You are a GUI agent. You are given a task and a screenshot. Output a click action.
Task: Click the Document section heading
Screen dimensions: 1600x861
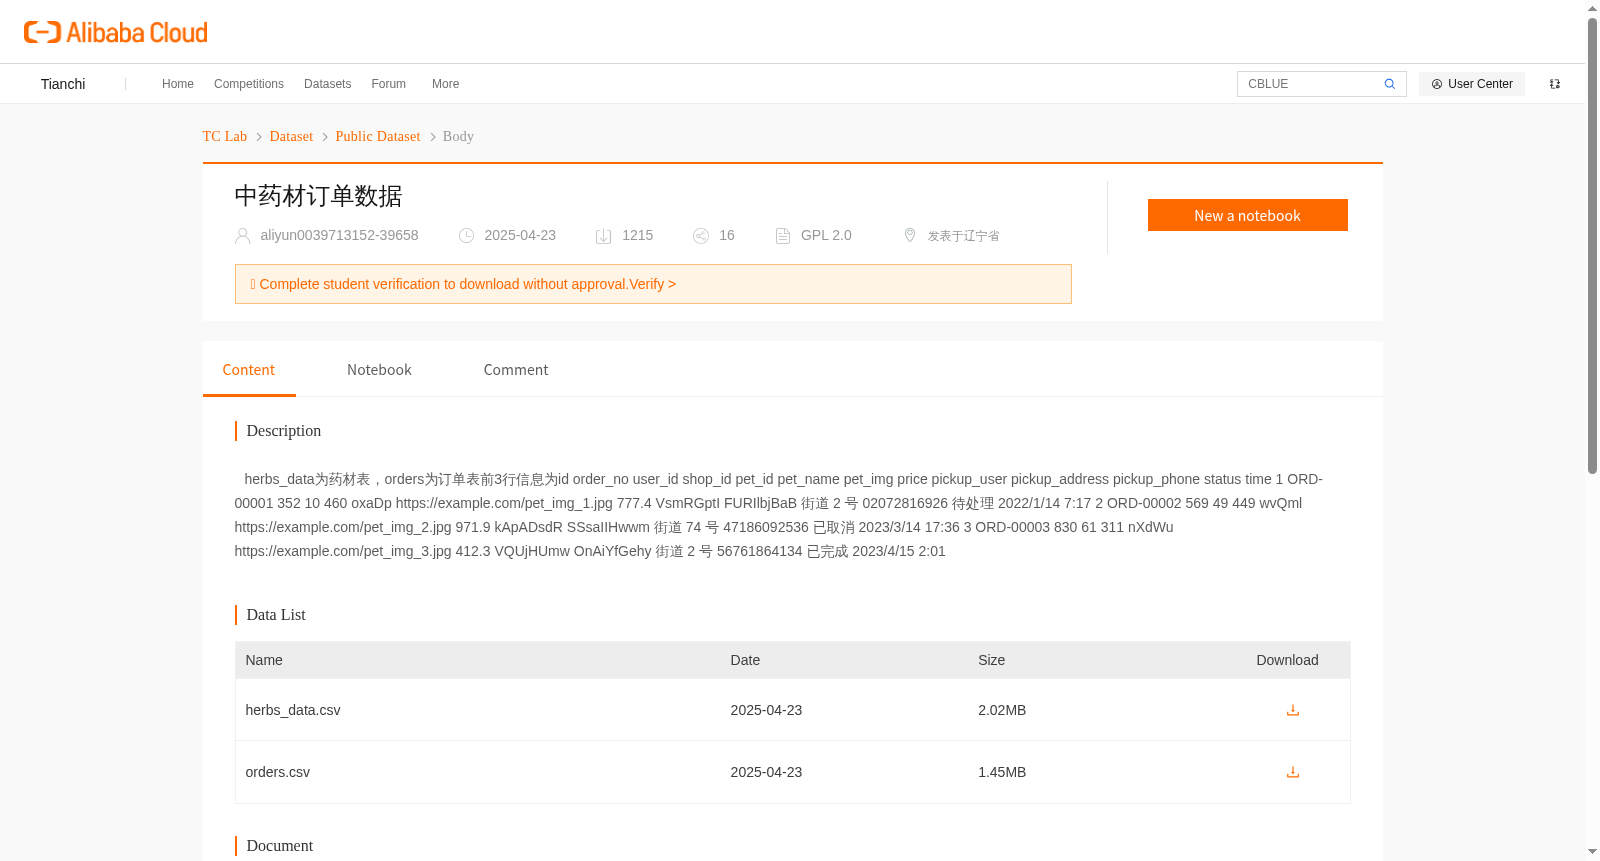[280, 846]
